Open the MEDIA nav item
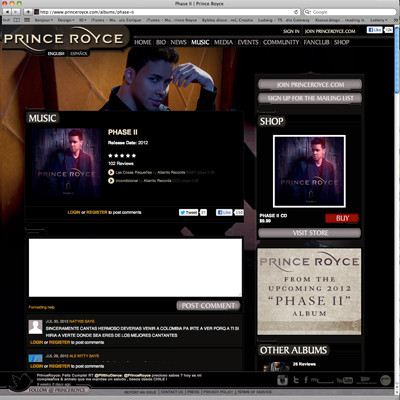The height and width of the screenshot is (400, 400). [223, 42]
